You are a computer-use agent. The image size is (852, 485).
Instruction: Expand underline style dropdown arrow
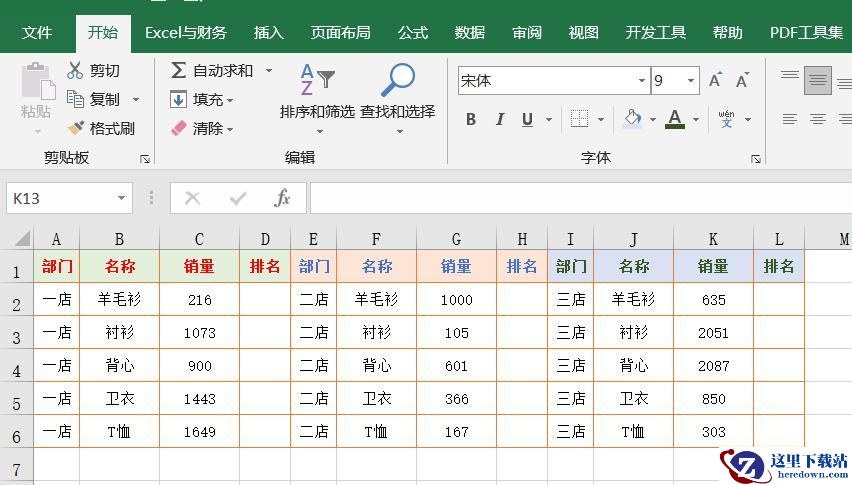[x=549, y=119]
